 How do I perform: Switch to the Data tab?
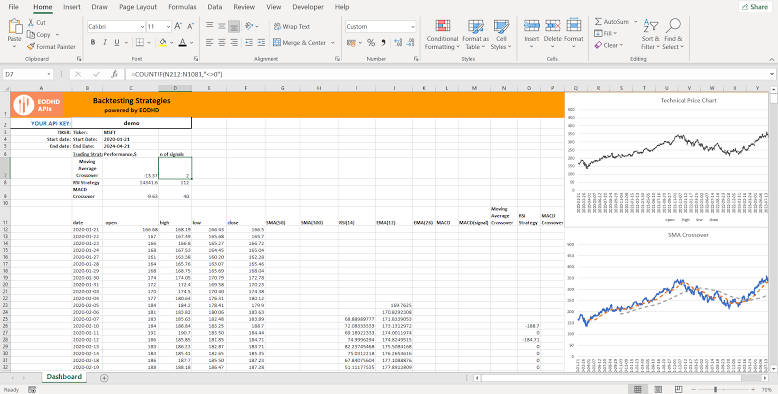tap(215, 7)
